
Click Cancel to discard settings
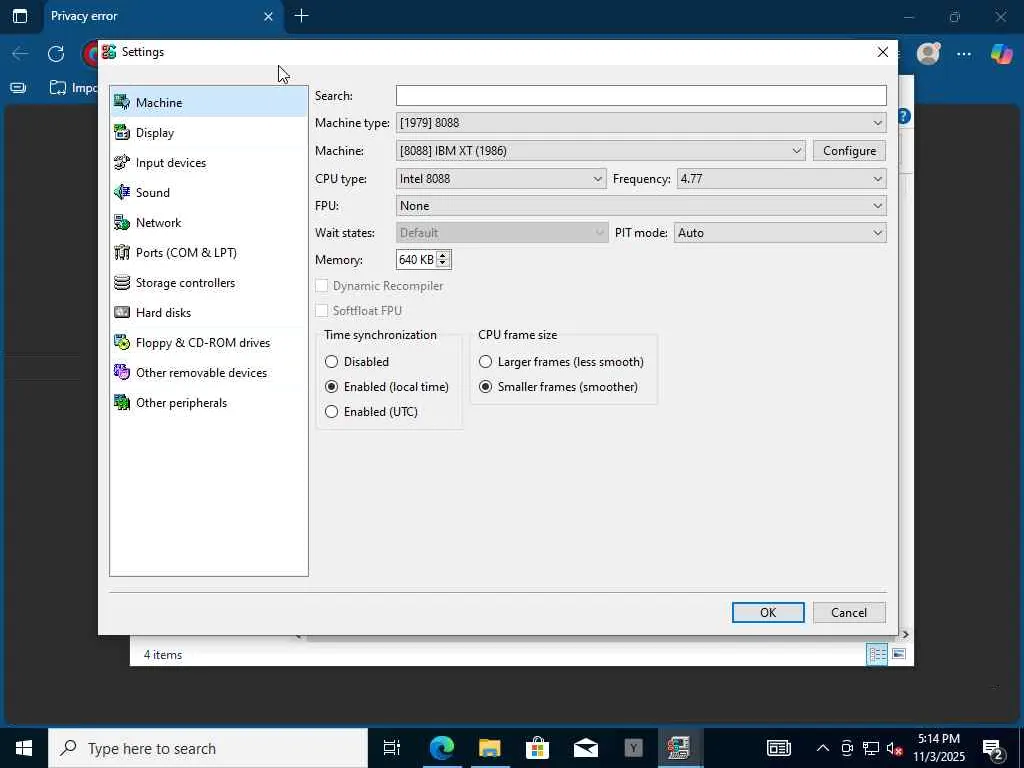click(849, 613)
